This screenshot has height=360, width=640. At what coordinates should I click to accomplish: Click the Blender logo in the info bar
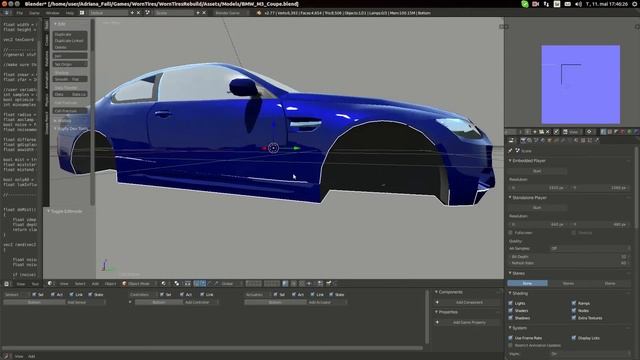(x=259, y=13)
